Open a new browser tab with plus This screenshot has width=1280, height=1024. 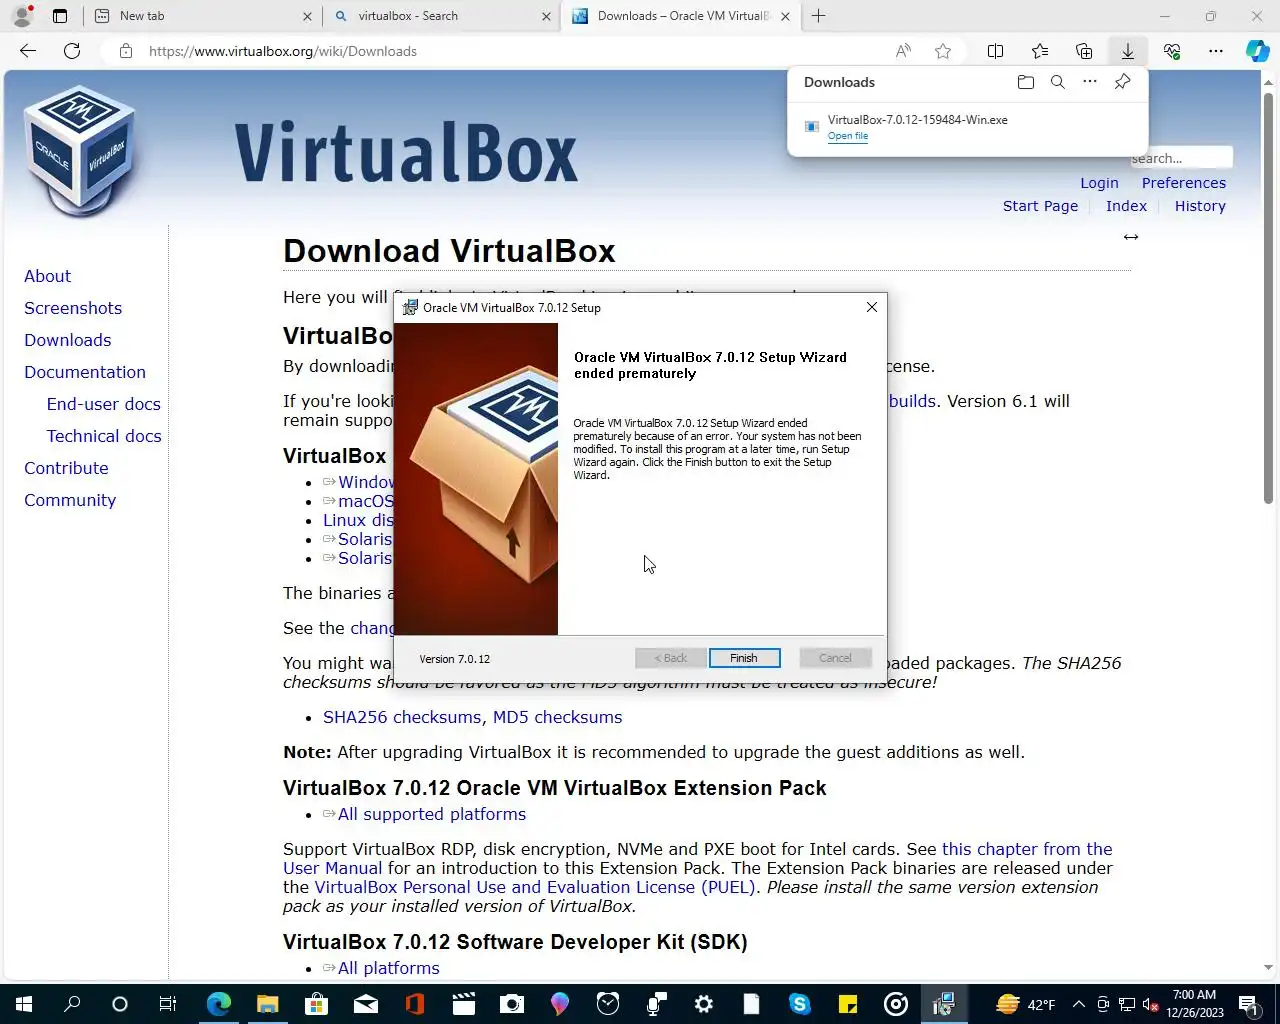click(818, 16)
